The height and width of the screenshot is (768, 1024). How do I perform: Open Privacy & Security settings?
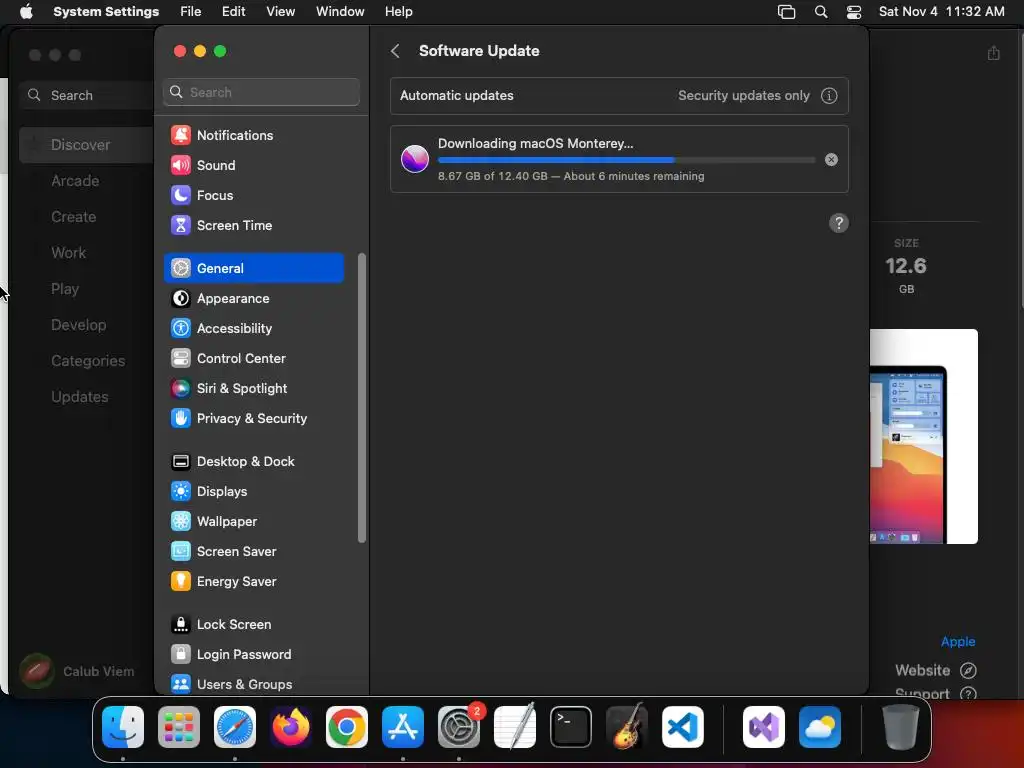coord(253,419)
